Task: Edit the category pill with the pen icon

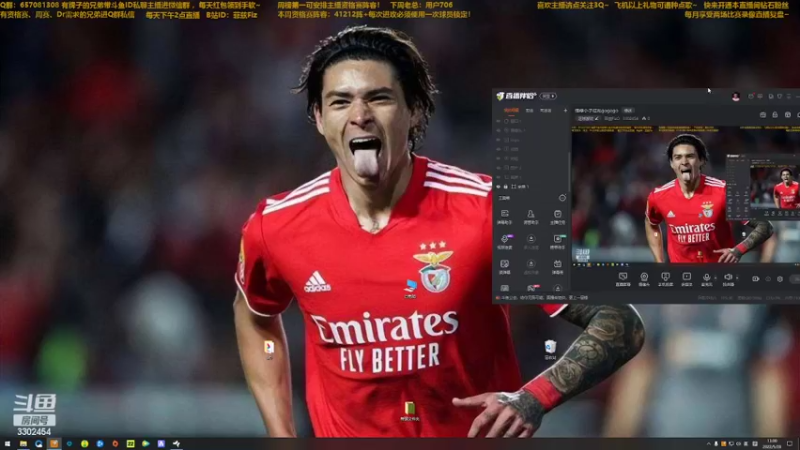Action: pos(588,118)
